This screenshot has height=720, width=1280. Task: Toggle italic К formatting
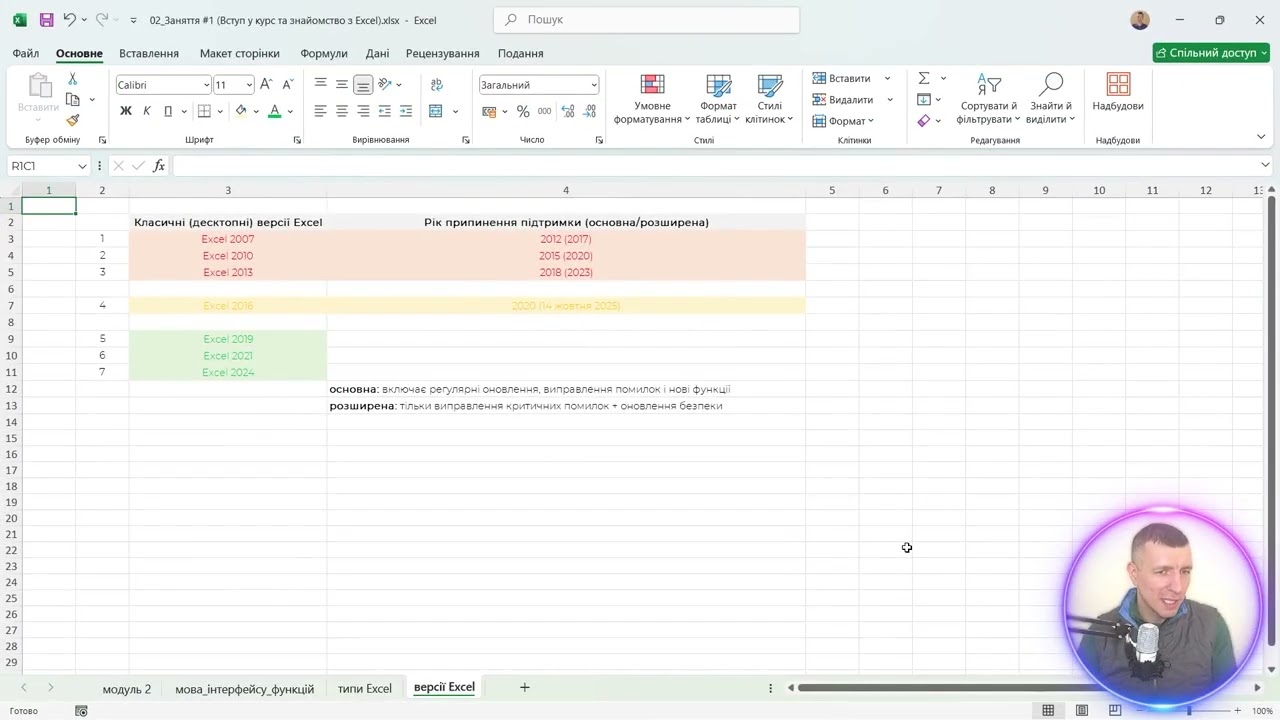coord(147,111)
